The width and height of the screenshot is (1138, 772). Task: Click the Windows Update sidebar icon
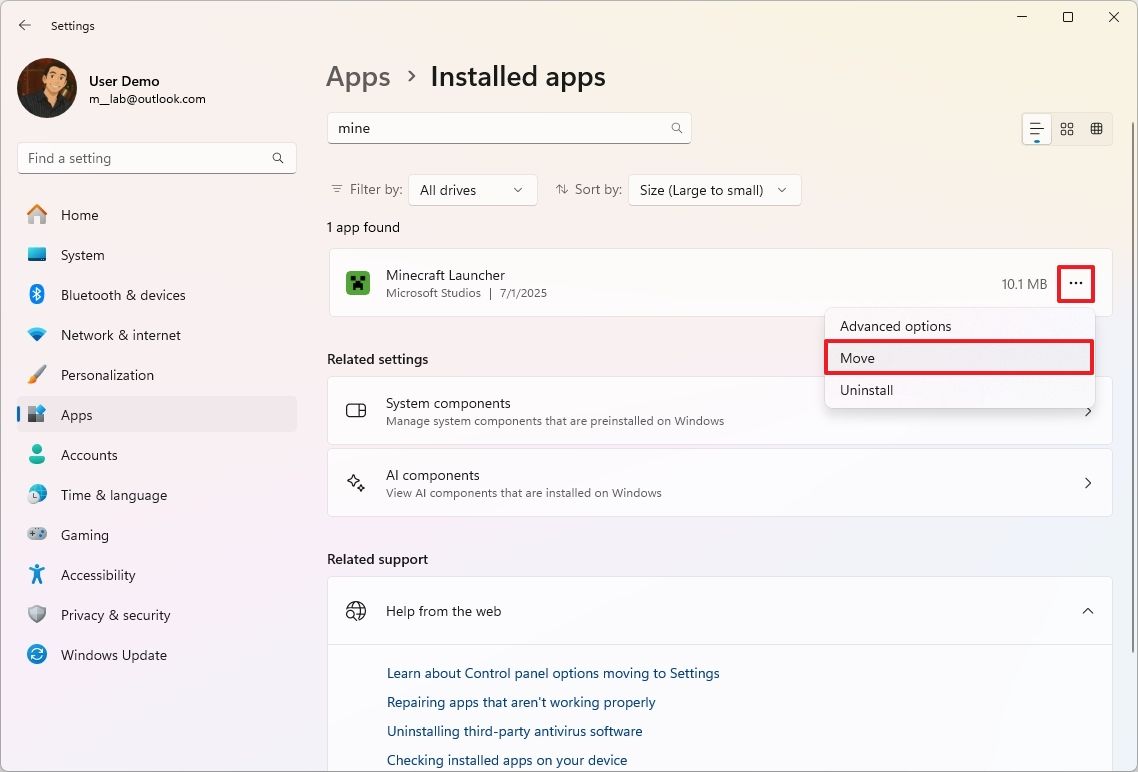click(36, 655)
